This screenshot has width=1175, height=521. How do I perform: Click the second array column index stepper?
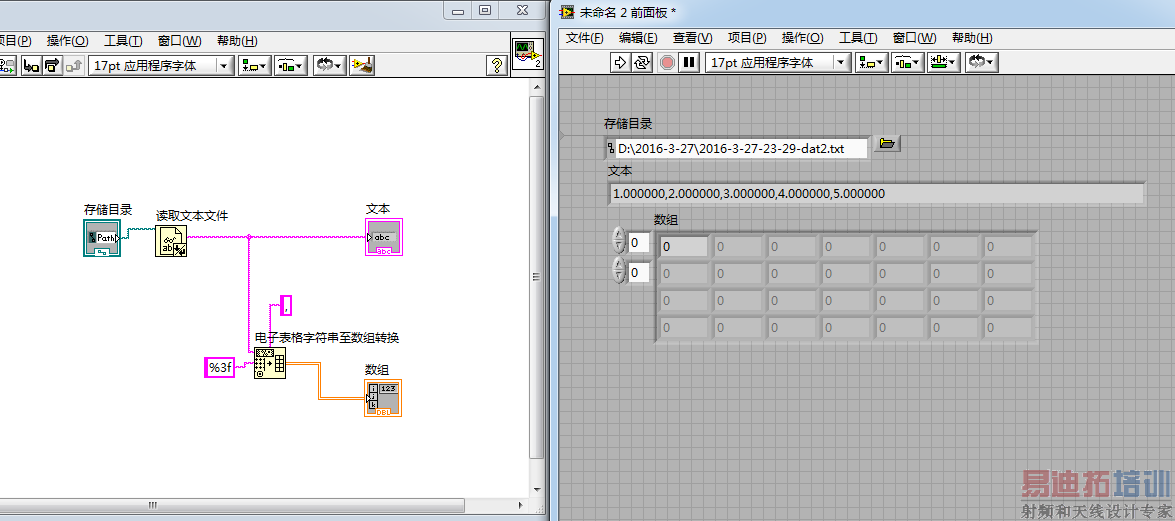click(x=619, y=271)
